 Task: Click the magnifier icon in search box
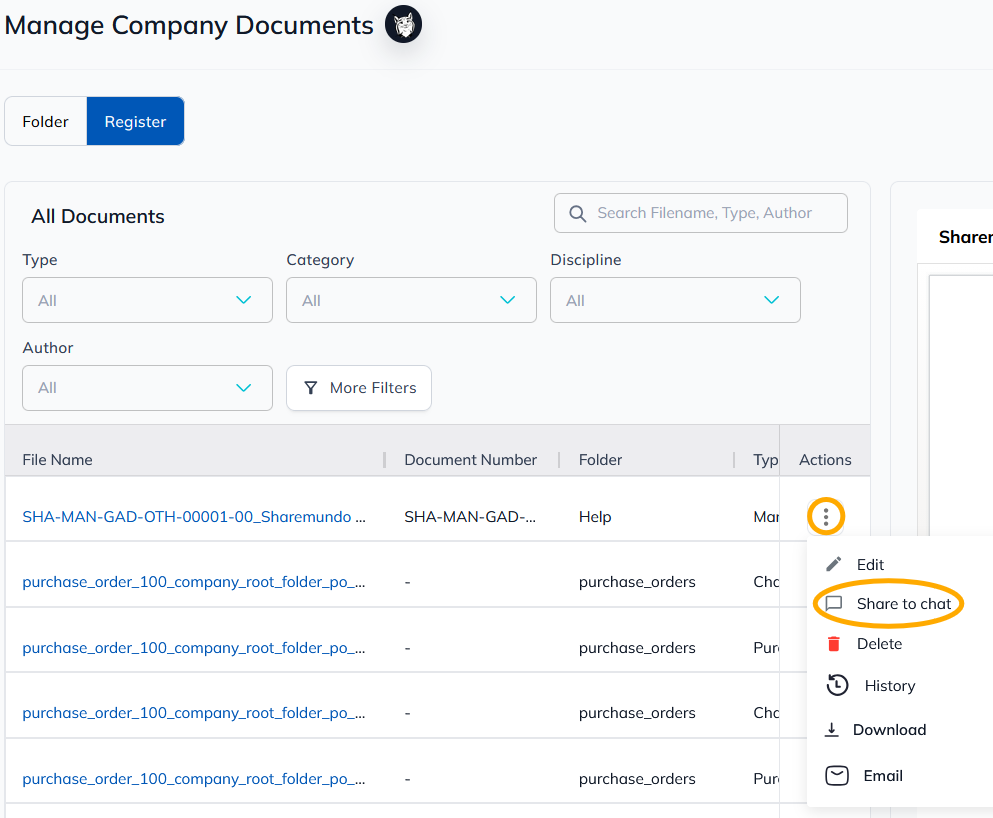[x=577, y=213]
